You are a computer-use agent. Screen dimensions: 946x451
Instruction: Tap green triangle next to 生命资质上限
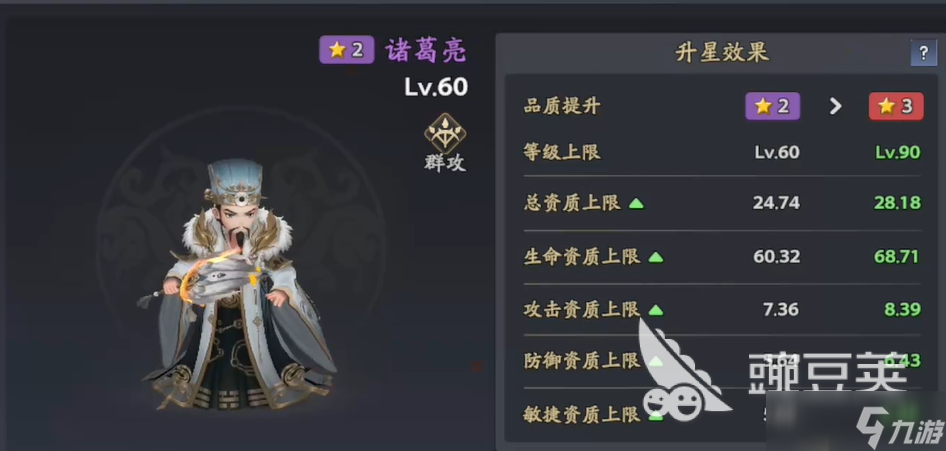point(655,257)
